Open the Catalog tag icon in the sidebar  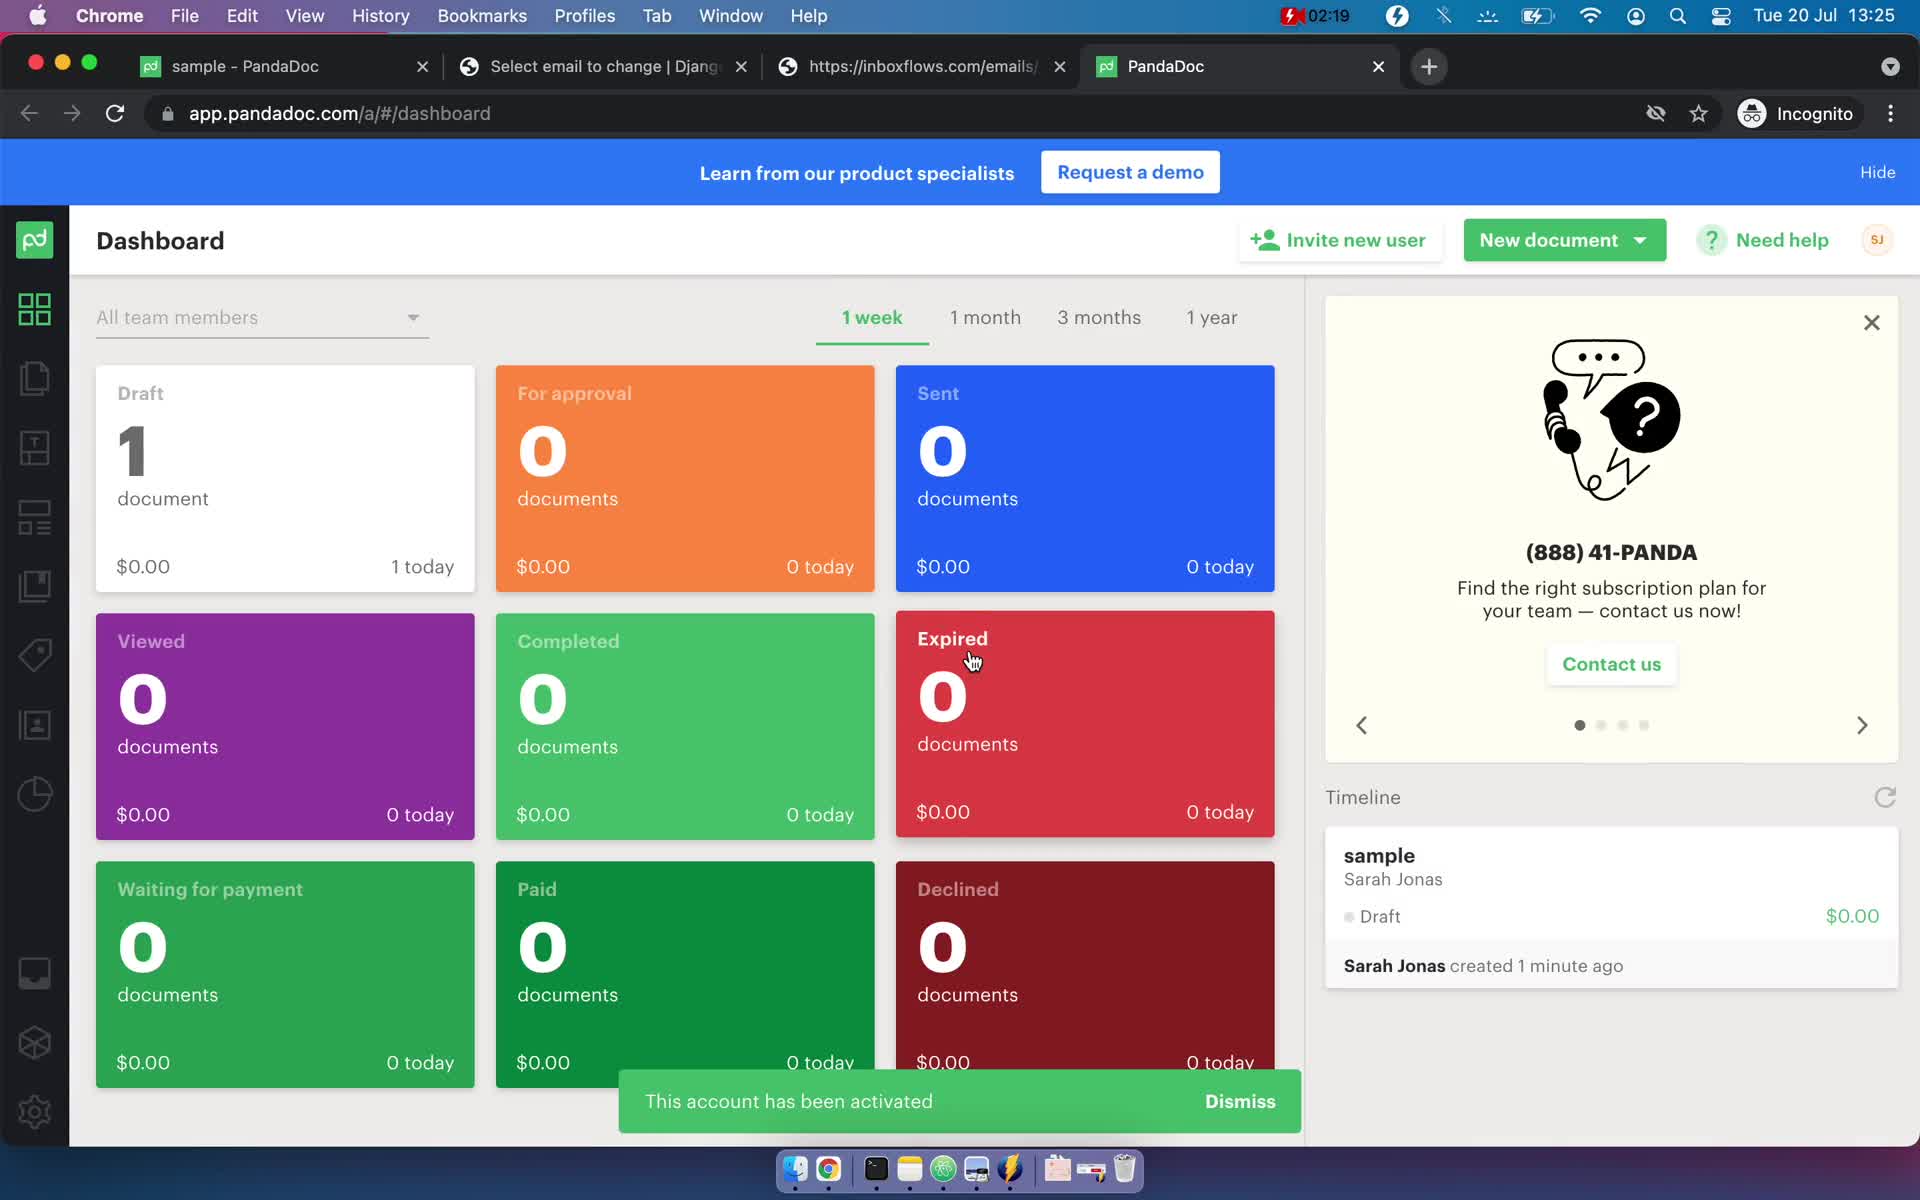tap(34, 656)
